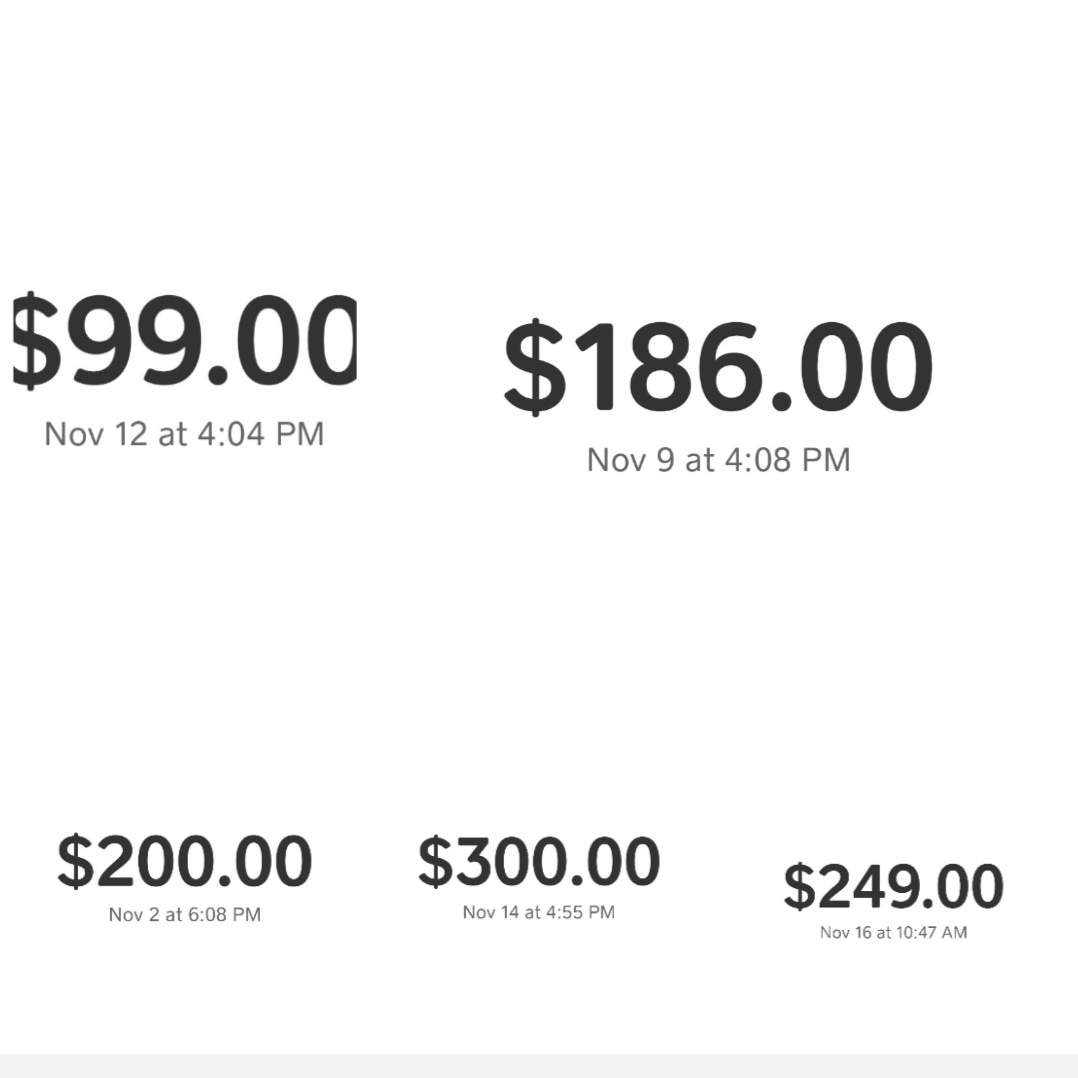Select the $186.00 payment amount
The height and width of the screenshot is (1078, 1078).
[x=718, y=367]
